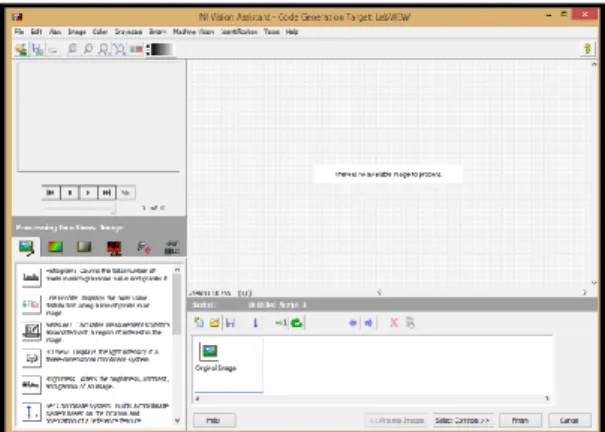
Task: Click the zoom in magnifier icon
Action: 72,49
